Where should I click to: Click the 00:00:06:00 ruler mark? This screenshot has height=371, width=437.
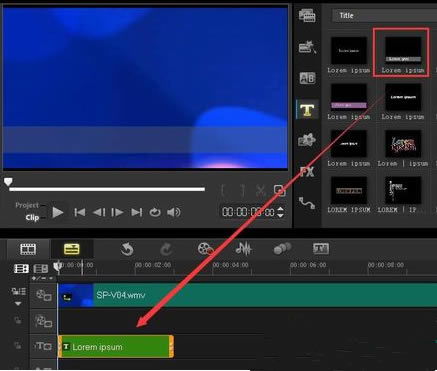pyautogui.click(x=308, y=265)
